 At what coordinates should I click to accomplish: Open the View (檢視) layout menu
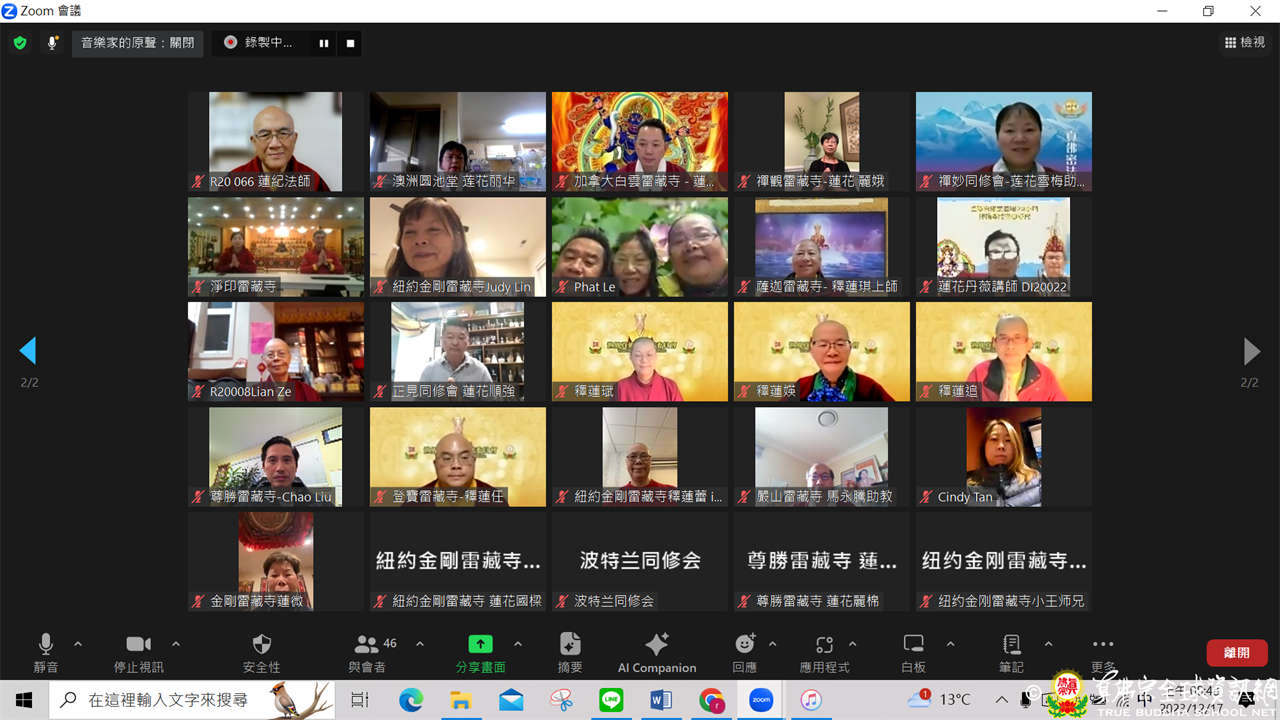[1245, 43]
